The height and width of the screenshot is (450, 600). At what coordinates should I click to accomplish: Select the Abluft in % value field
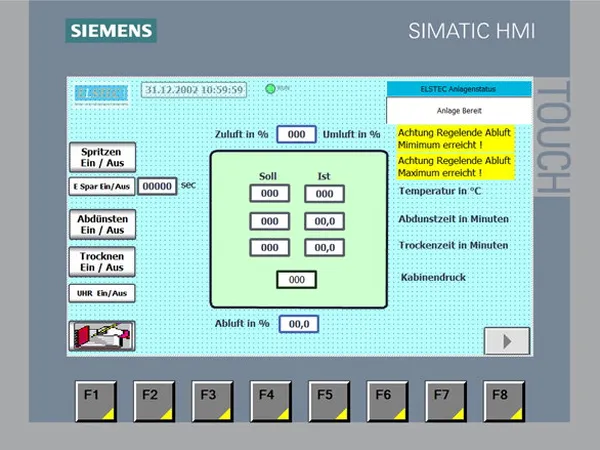[x=299, y=324]
